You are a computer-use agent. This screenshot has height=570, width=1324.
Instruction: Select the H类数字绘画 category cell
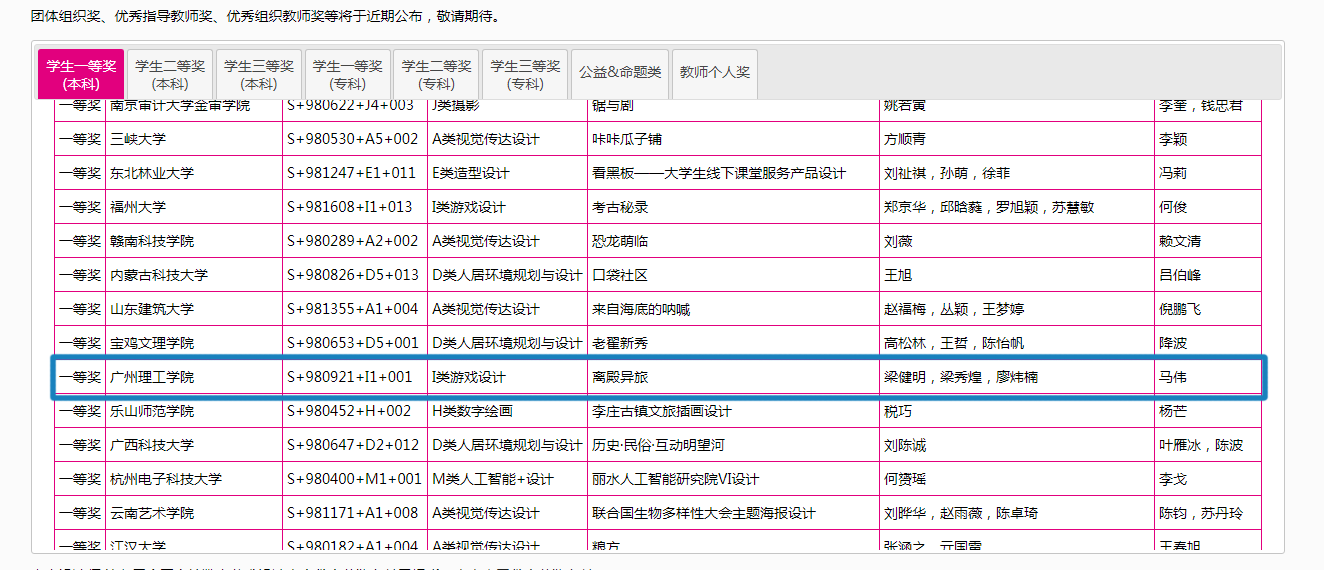(x=471, y=411)
